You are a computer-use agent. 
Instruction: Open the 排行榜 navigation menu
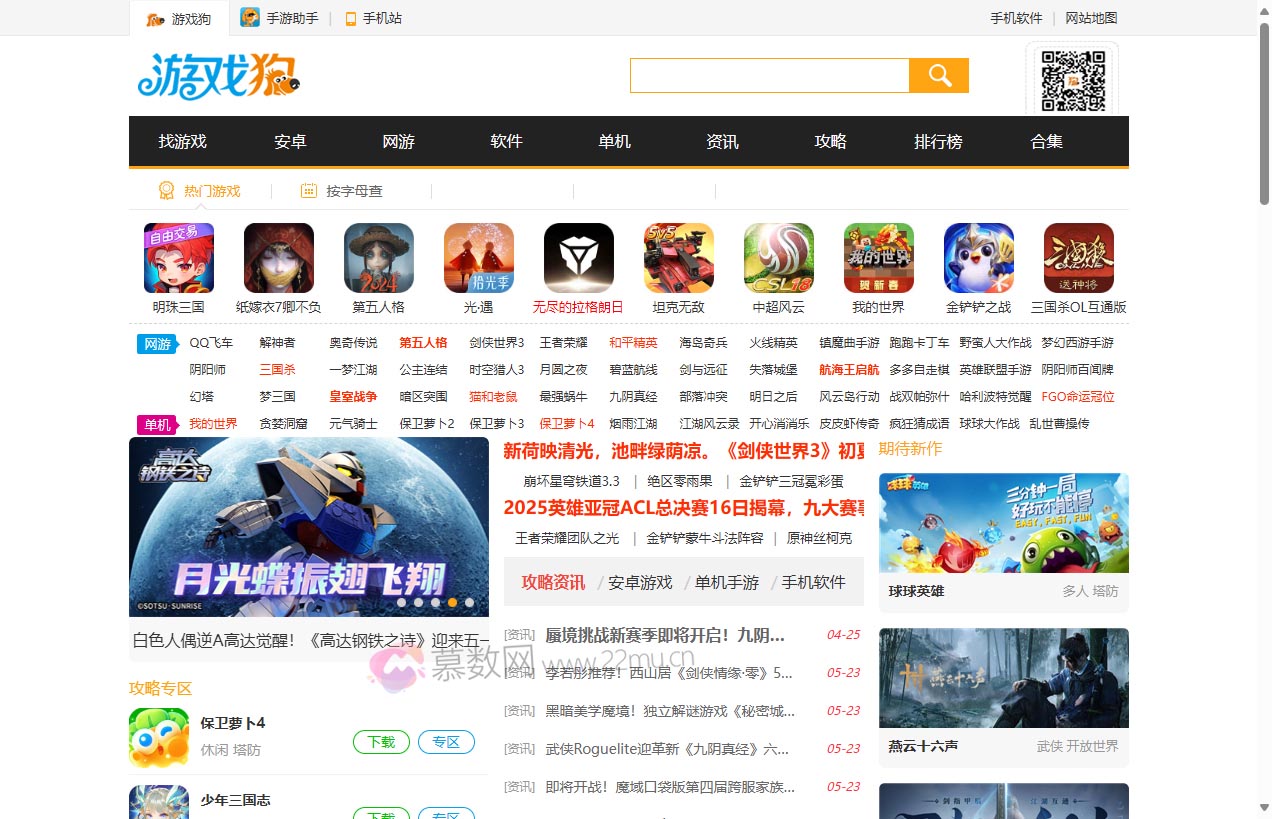(937, 142)
